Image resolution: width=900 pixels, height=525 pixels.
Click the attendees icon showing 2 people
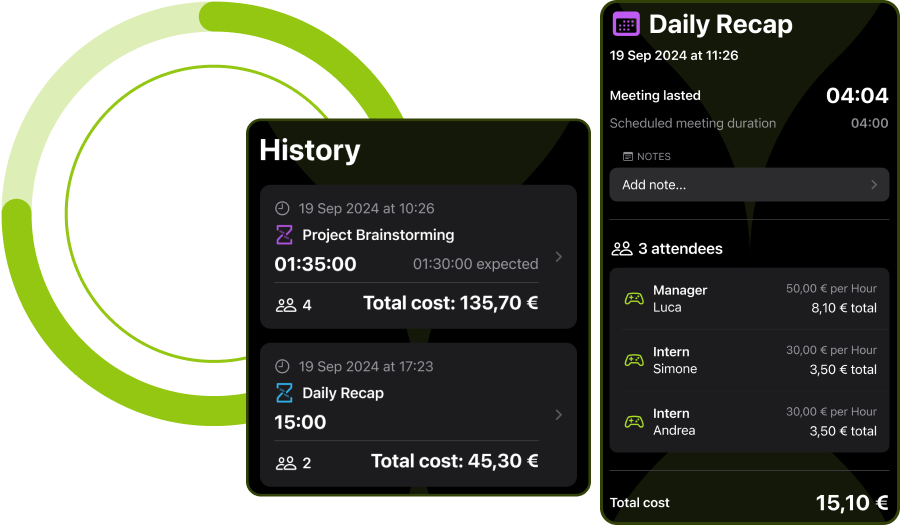(286, 463)
